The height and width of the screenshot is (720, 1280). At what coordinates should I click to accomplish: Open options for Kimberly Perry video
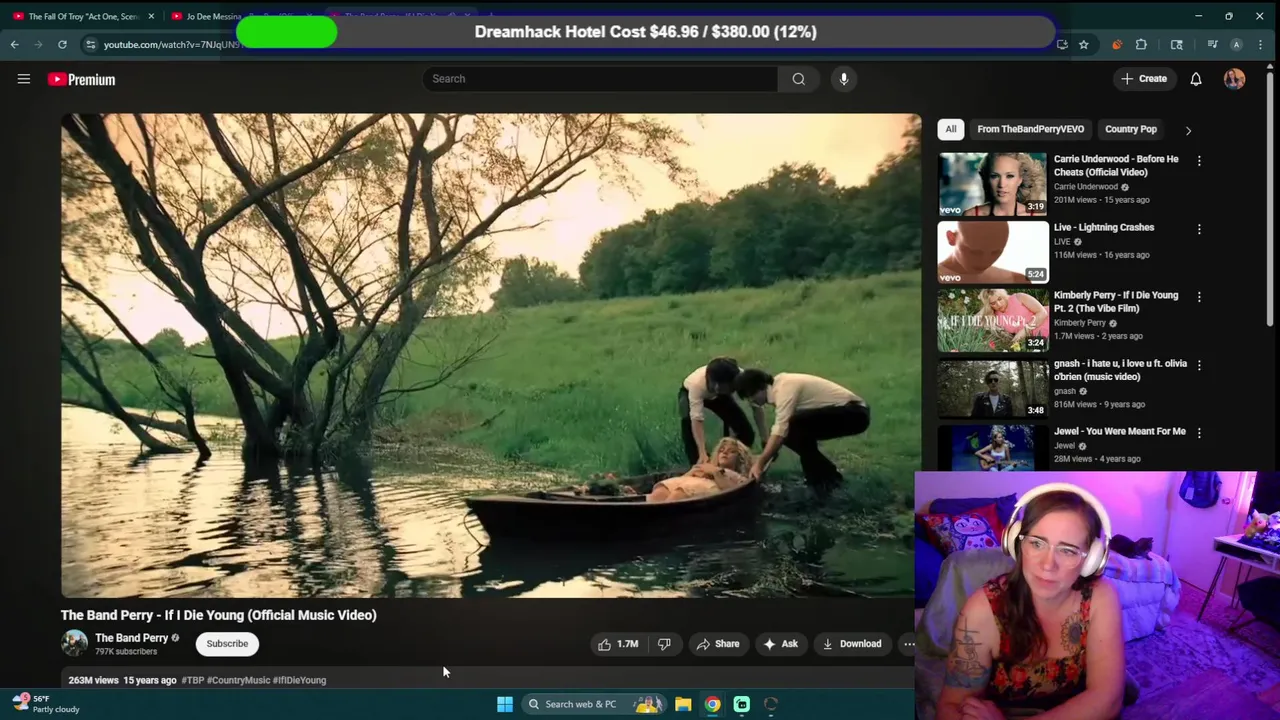click(x=1199, y=296)
